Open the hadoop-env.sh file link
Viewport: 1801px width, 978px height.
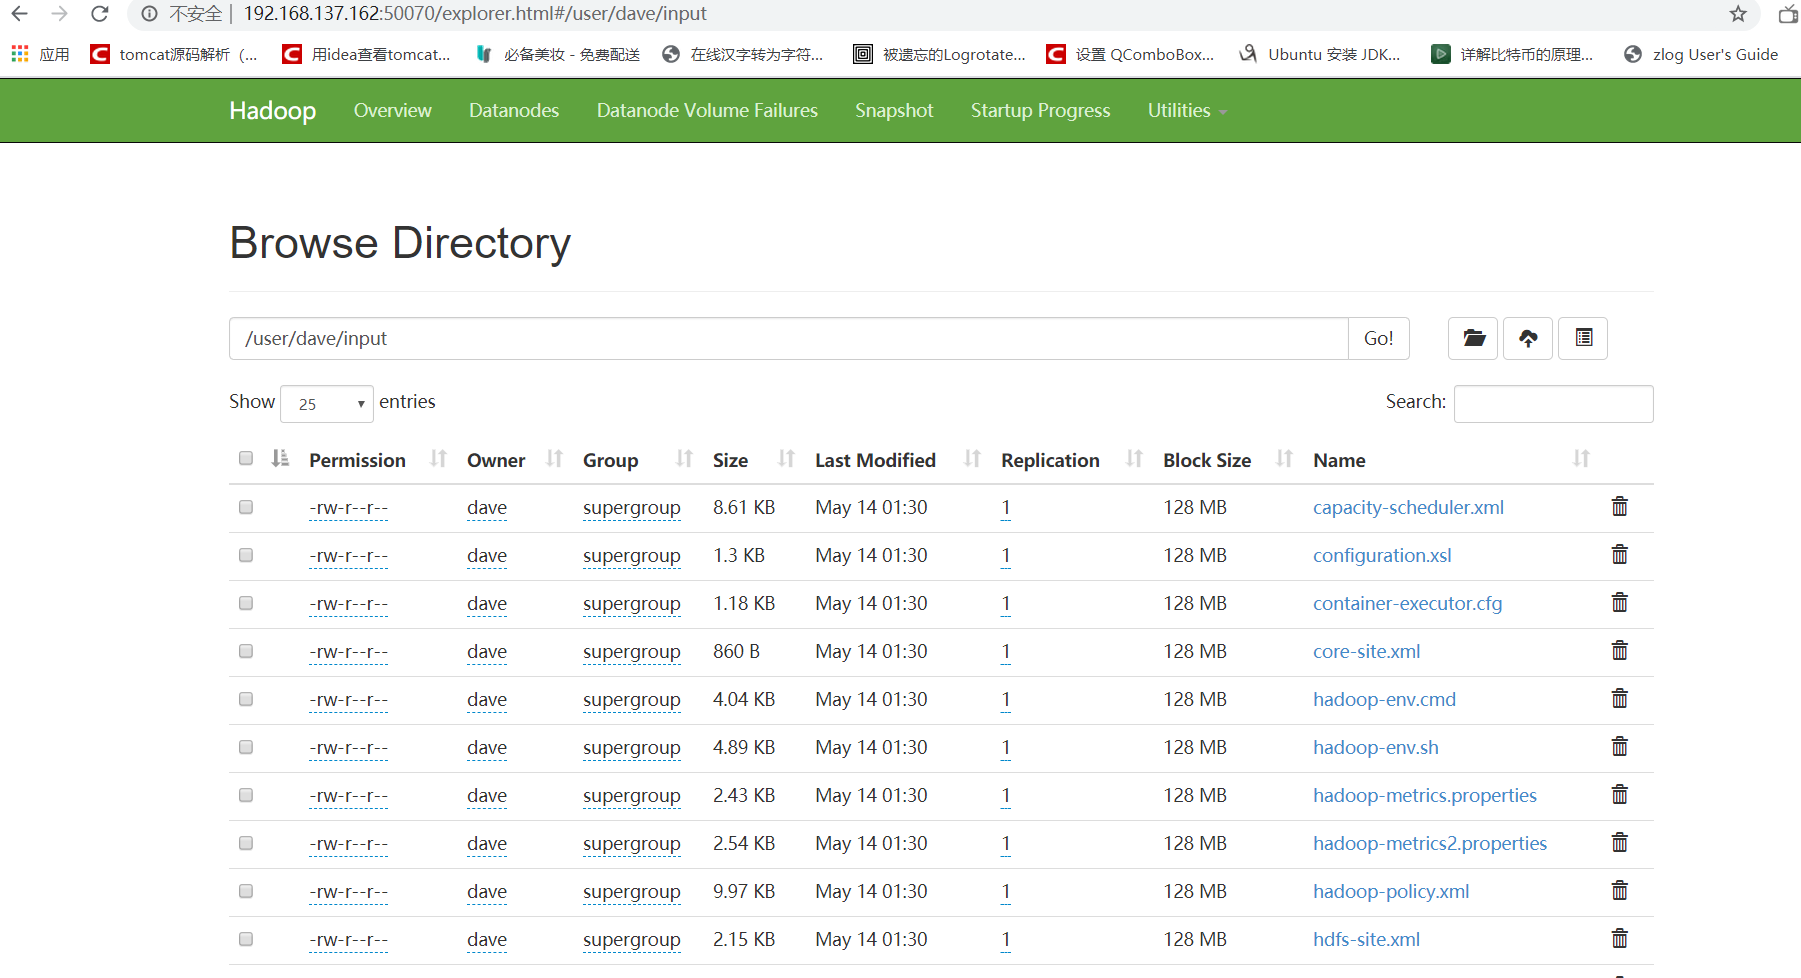1375,747
